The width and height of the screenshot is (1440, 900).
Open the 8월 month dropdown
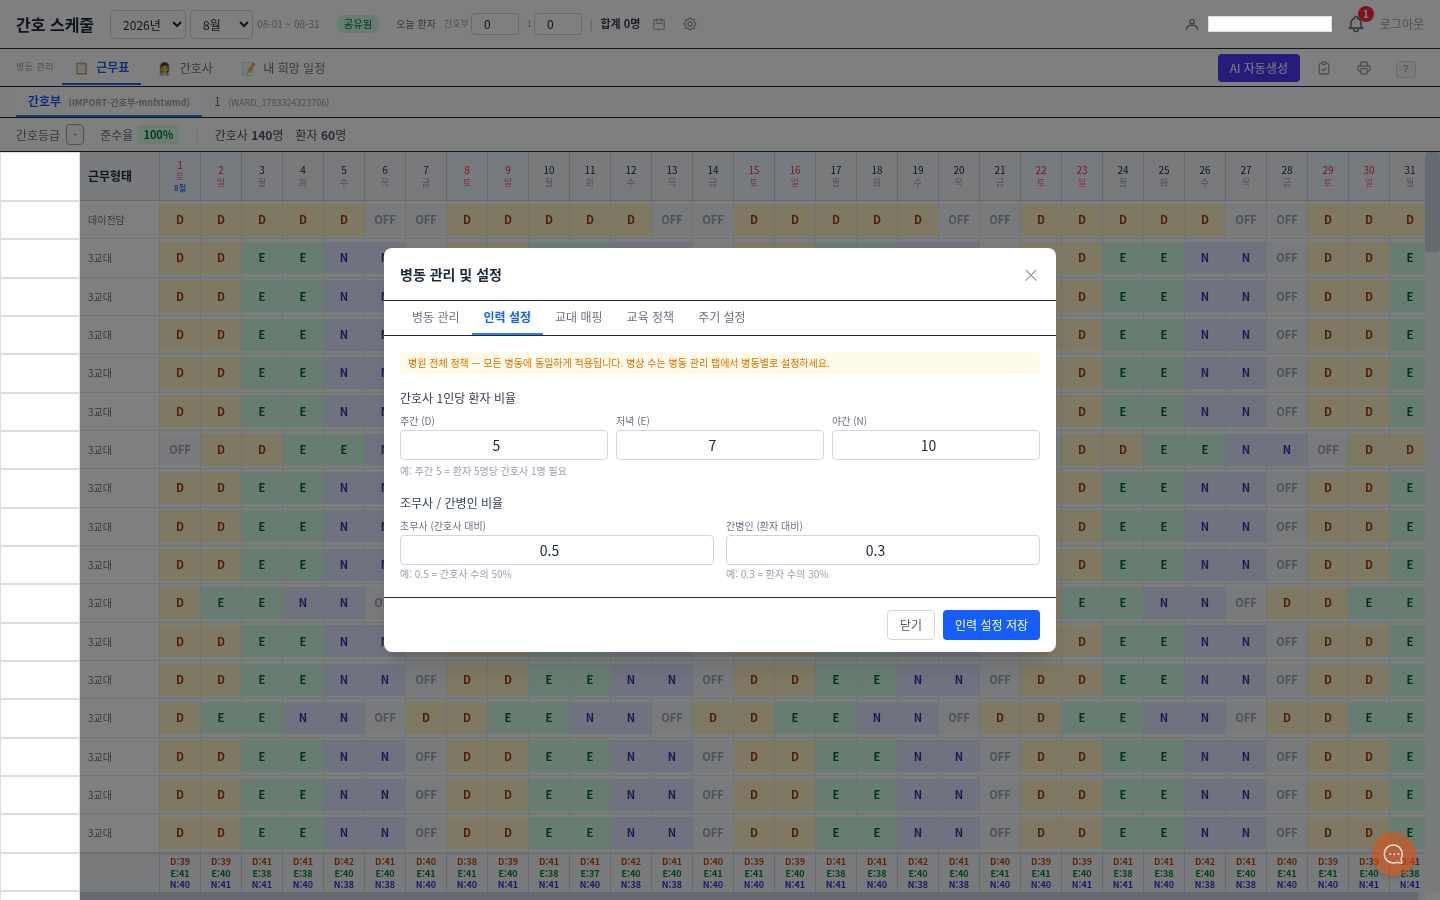point(221,24)
